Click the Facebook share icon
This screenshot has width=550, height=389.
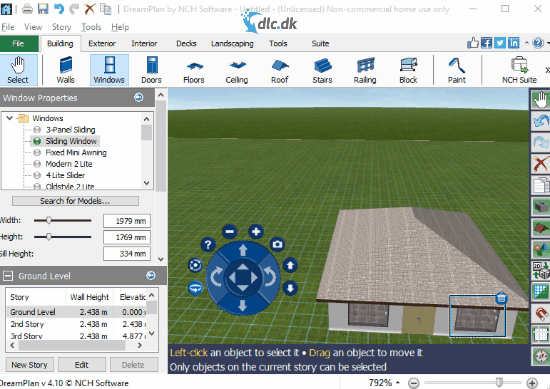[486, 43]
